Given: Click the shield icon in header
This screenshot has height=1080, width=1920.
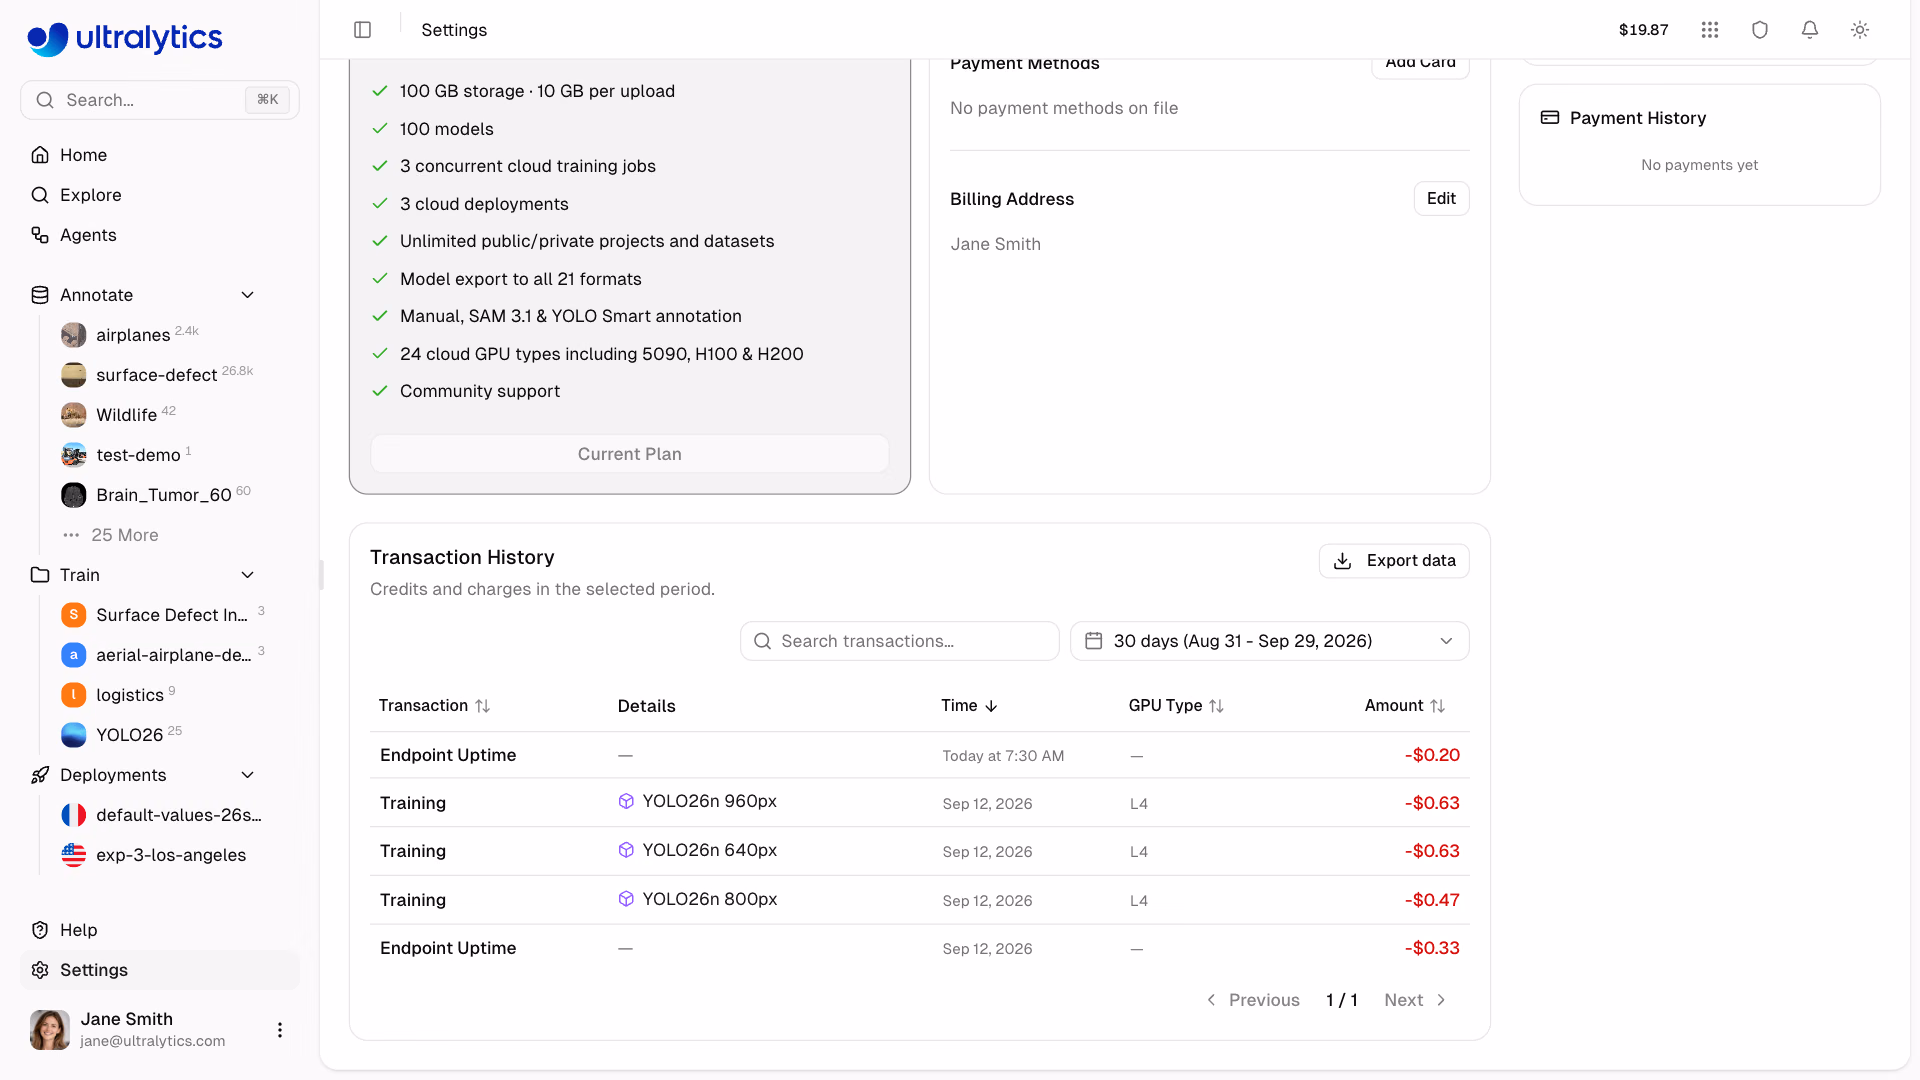Looking at the screenshot, I should point(1760,30).
